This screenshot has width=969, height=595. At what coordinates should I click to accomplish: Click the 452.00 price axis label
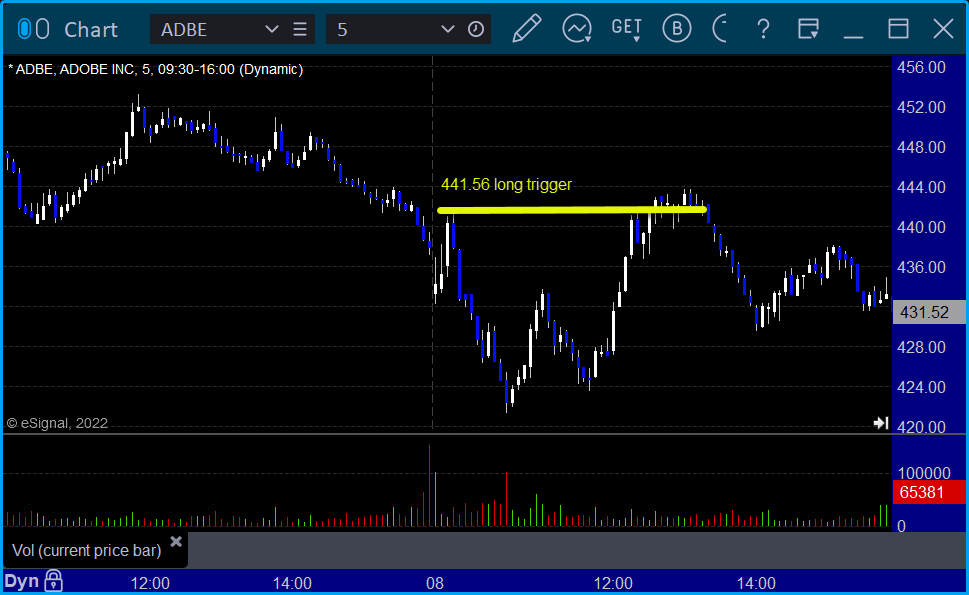(x=921, y=108)
